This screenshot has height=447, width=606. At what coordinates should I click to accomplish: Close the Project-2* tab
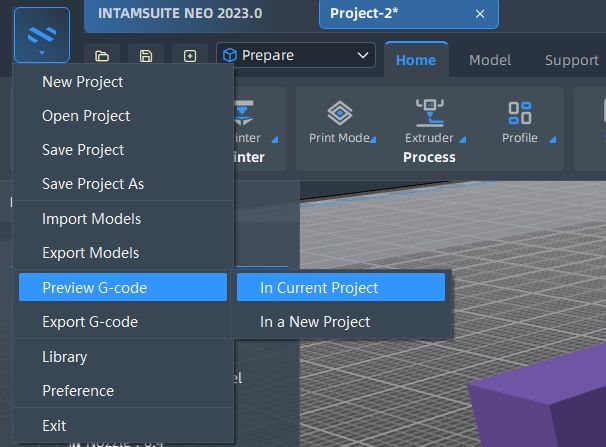[480, 14]
